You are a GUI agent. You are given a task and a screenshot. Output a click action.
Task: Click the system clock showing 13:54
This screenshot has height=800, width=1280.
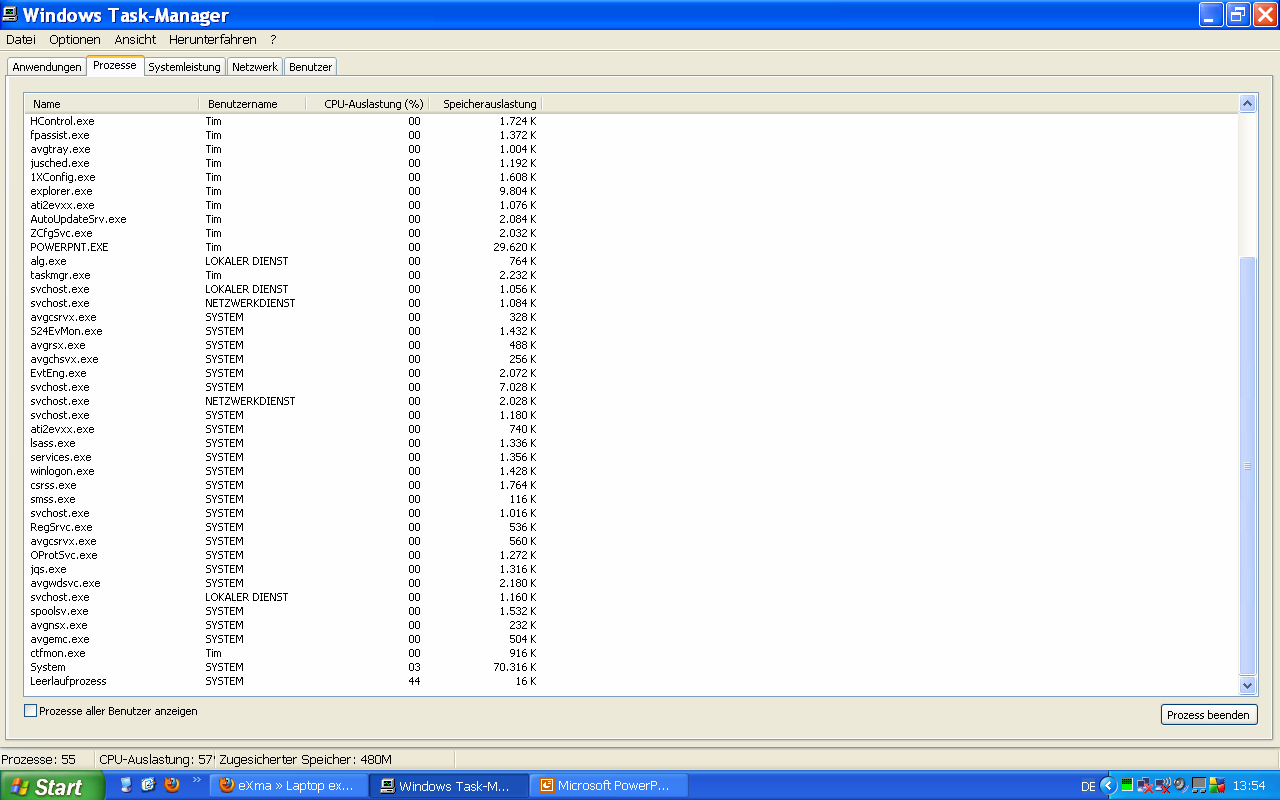pos(1249,786)
